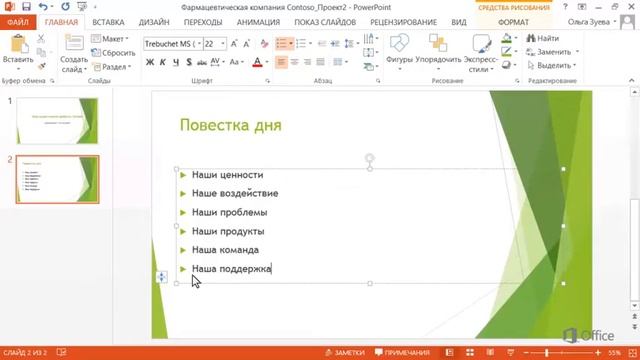The width and height of the screenshot is (640, 360).
Task: Switch to the ВСТАВКА tab
Action: (x=108, y=22)
